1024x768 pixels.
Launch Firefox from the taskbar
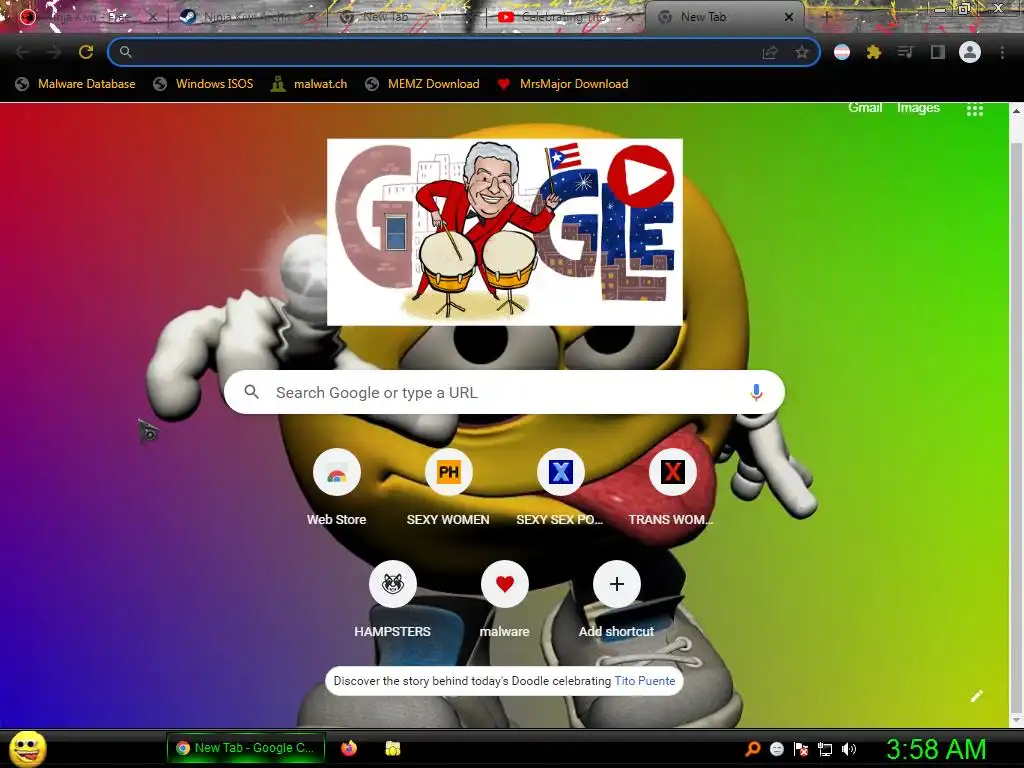pyautogui.click(x=349, y=748)
